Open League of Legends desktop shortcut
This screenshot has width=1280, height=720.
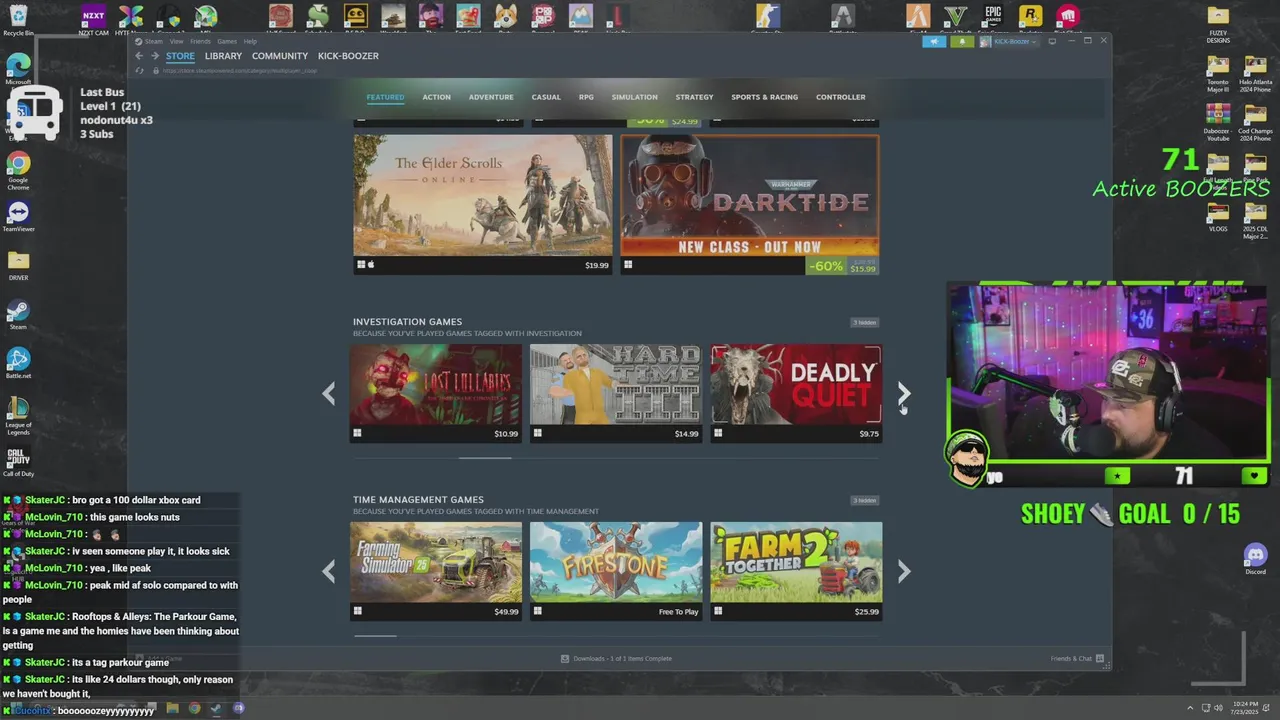tap(18, 416)
